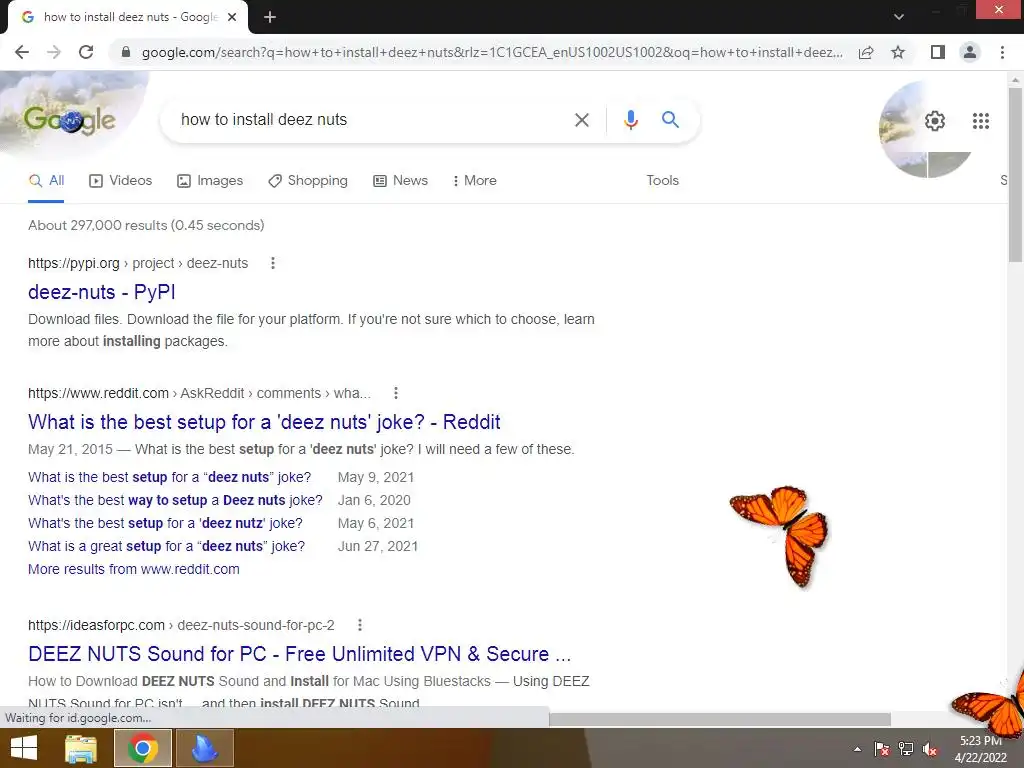The height and width of the screenshot is (768, 1024).
Task: Open options for the ideasforpc.com result
Action: 359,625
